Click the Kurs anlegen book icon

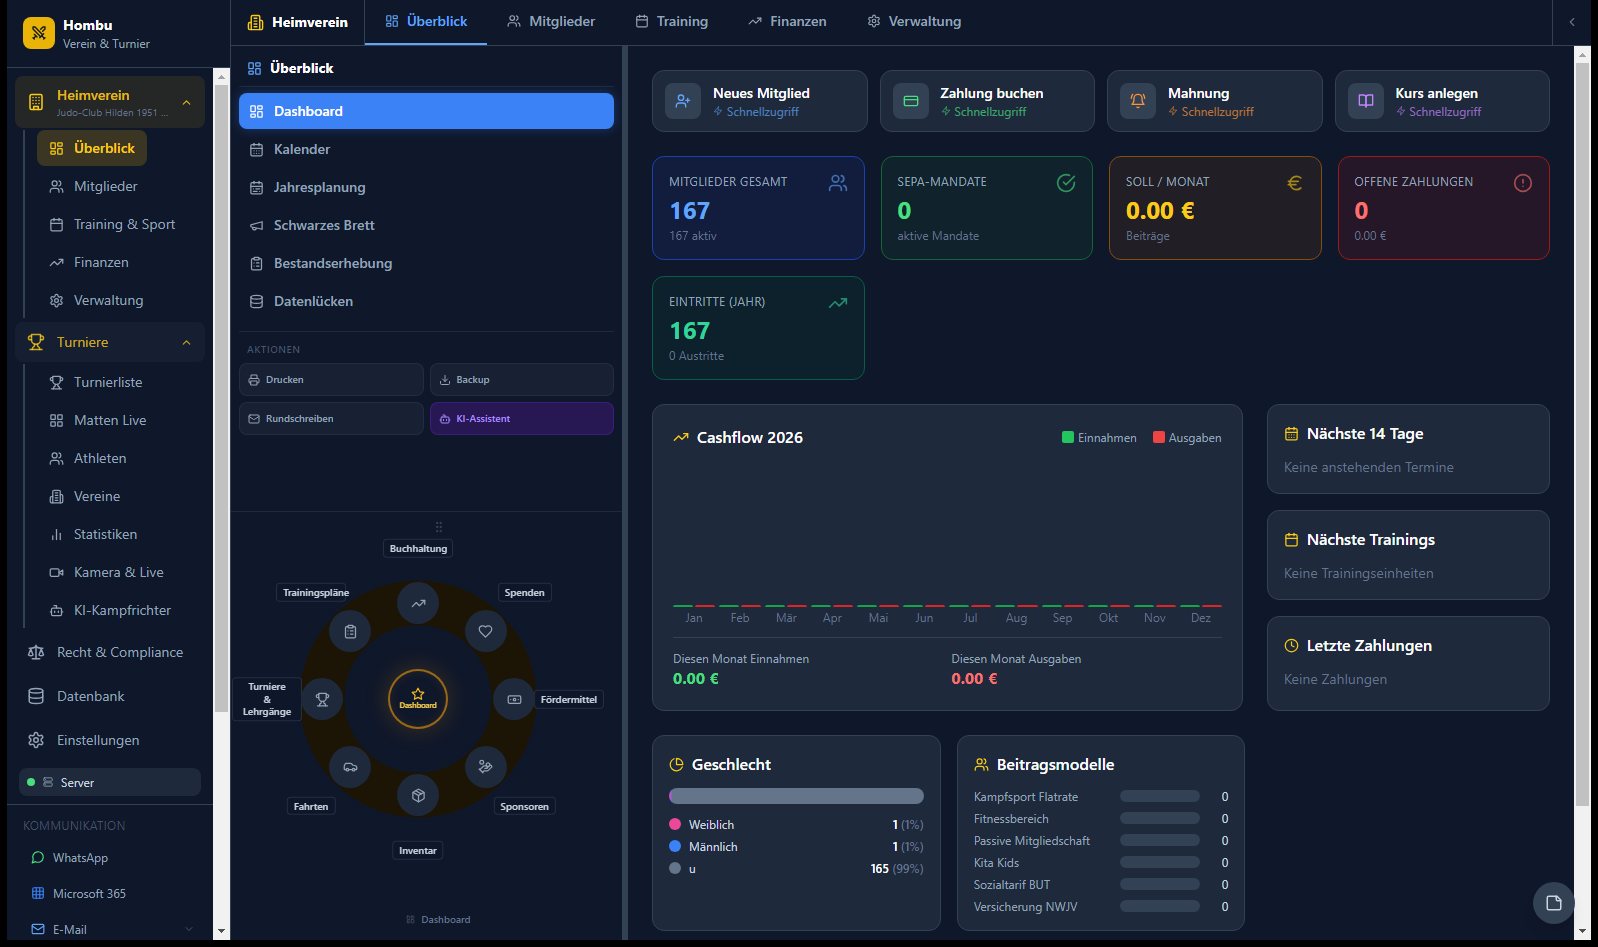coord(1366,101)
